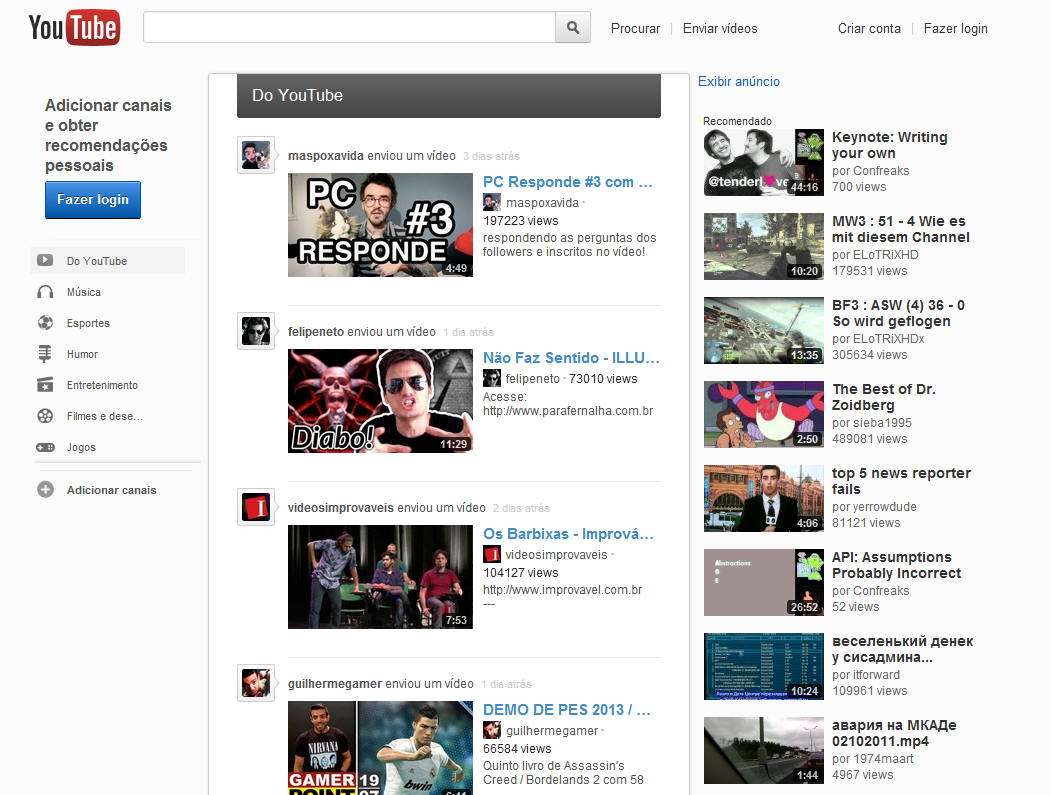Click inside the search input field
Screen dimensions: 1050x795
click(x=348, y=27)
